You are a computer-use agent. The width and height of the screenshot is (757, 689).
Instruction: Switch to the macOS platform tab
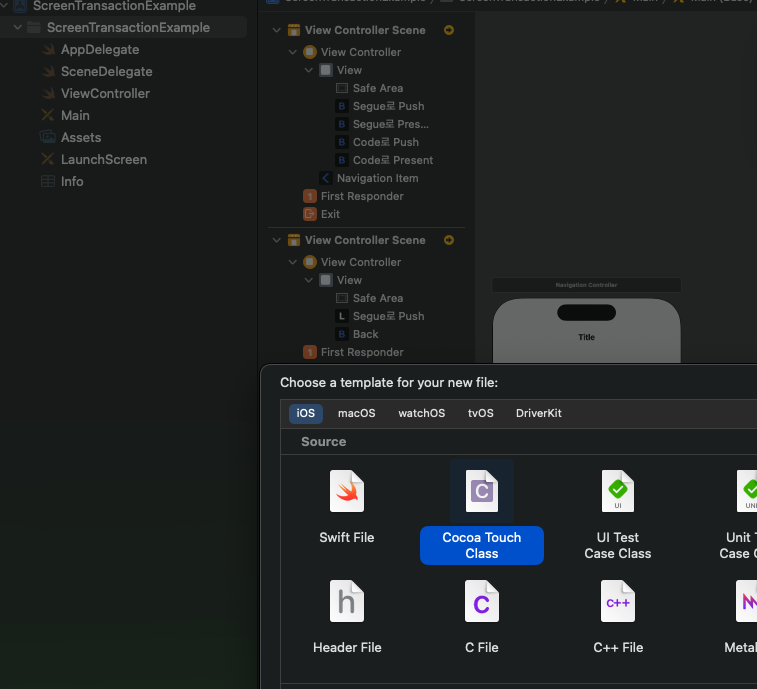356,413
